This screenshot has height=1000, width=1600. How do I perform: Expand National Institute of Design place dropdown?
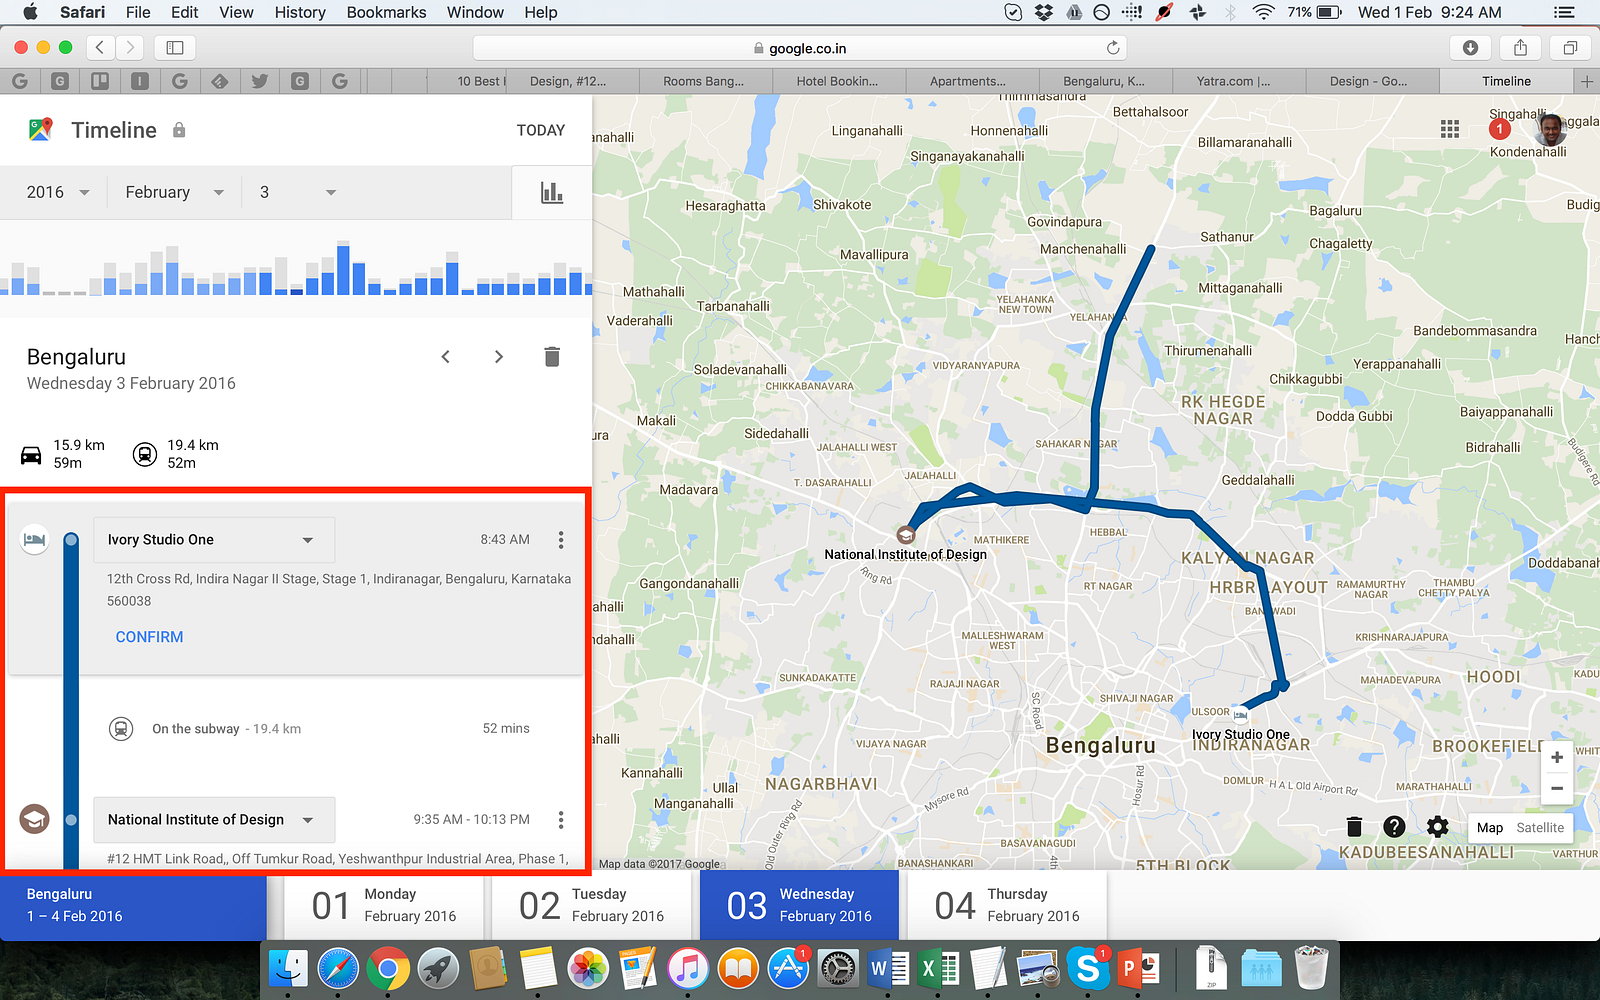(214, 820)
